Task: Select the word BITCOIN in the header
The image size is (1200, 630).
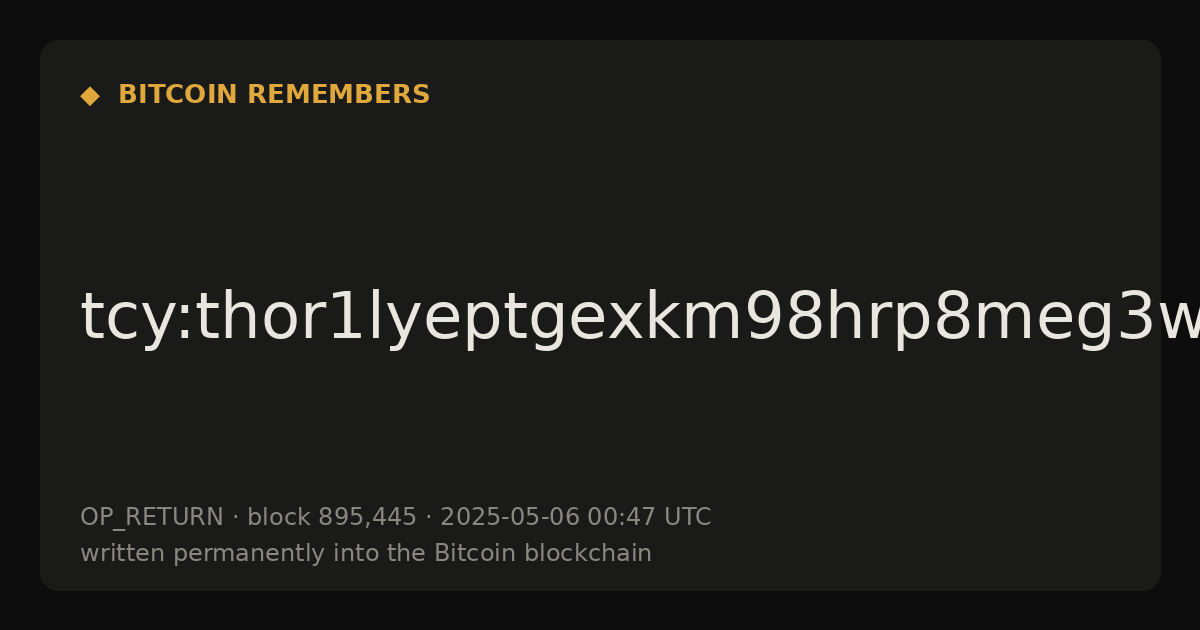Action: (x=179, y=95)
